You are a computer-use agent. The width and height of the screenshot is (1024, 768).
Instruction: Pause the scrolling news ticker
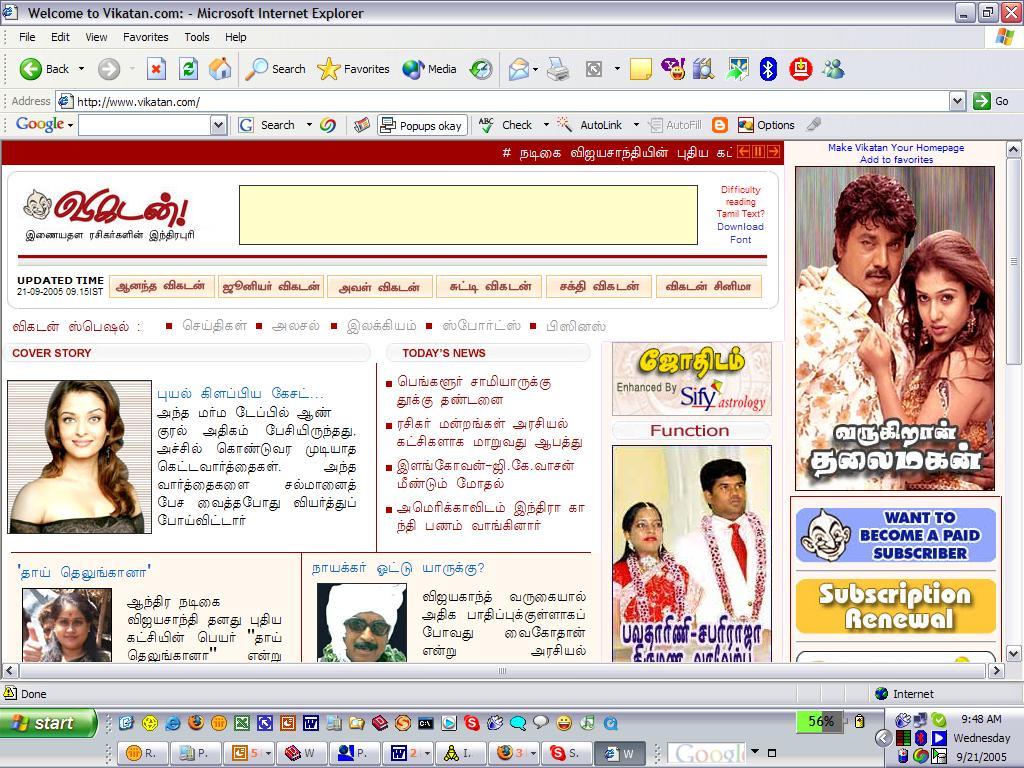pyautogui.click(x=758, y=152)
